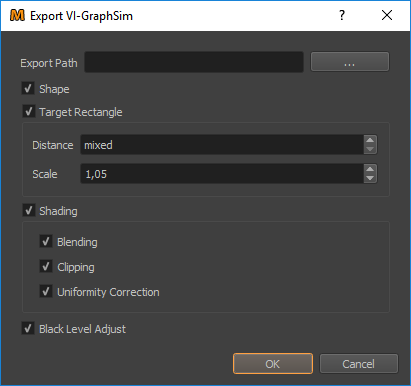
Task: Disable the Shading checkbox
Action: pyautogui.click(x=29, y=210)
